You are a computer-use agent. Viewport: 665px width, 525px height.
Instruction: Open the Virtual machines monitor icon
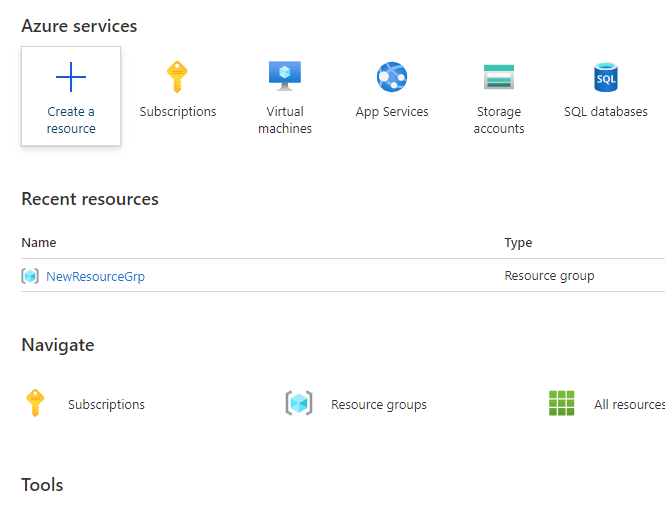click(285, 76)
